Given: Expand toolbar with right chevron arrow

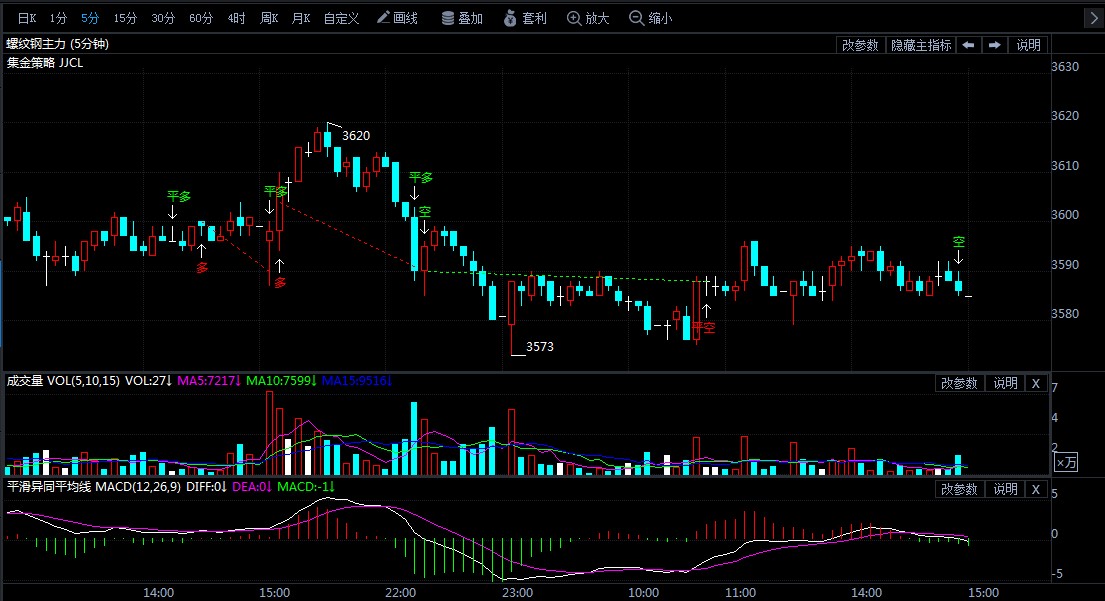Looking at the screenshot, I should 1093,18.
